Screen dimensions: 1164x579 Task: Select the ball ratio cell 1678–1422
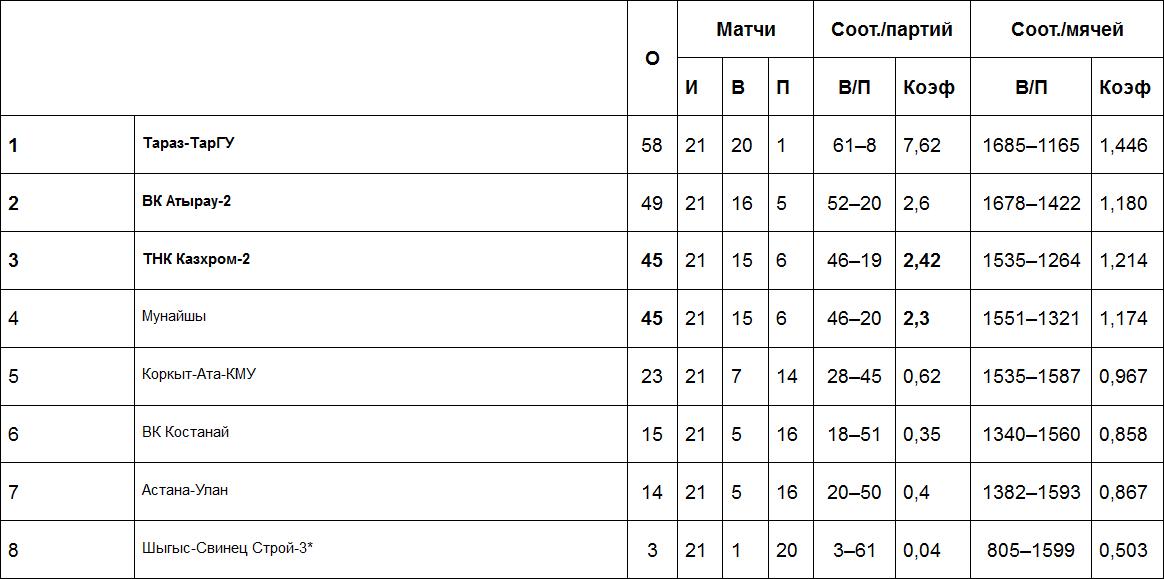click(x=1031, y=203)
